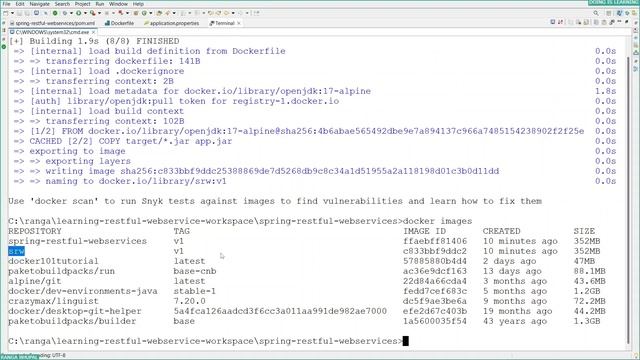Click the 'IMAGE ID' column header text

click(424, 231)
